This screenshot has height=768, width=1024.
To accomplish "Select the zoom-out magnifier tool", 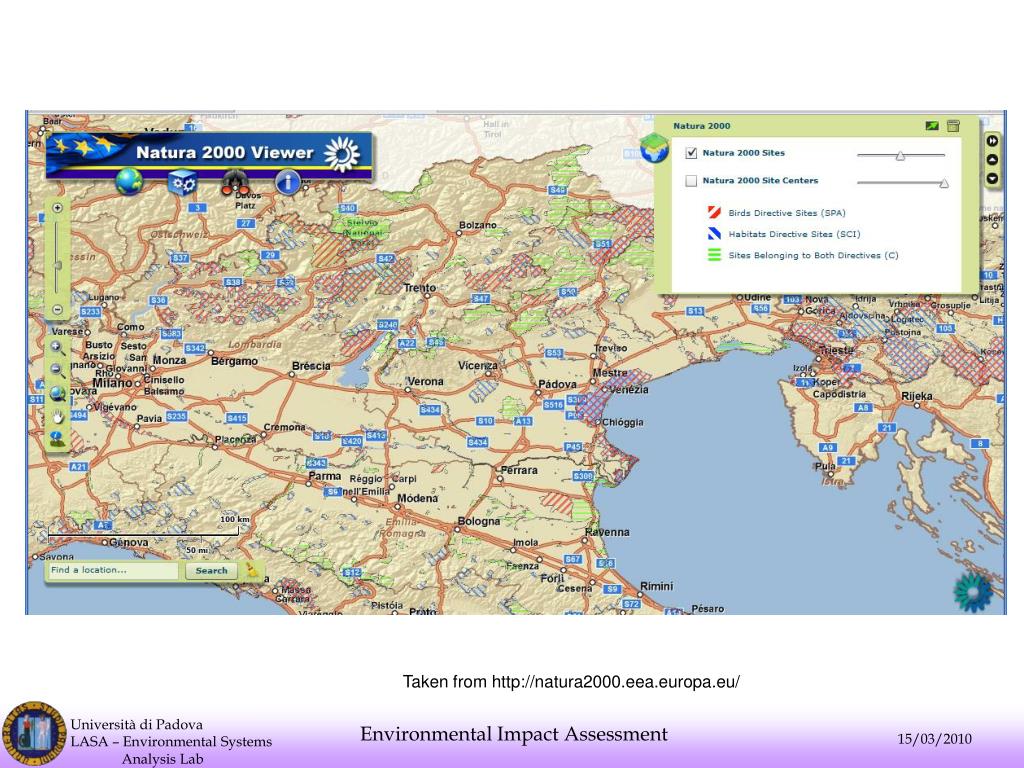I will tap(57, 370).
